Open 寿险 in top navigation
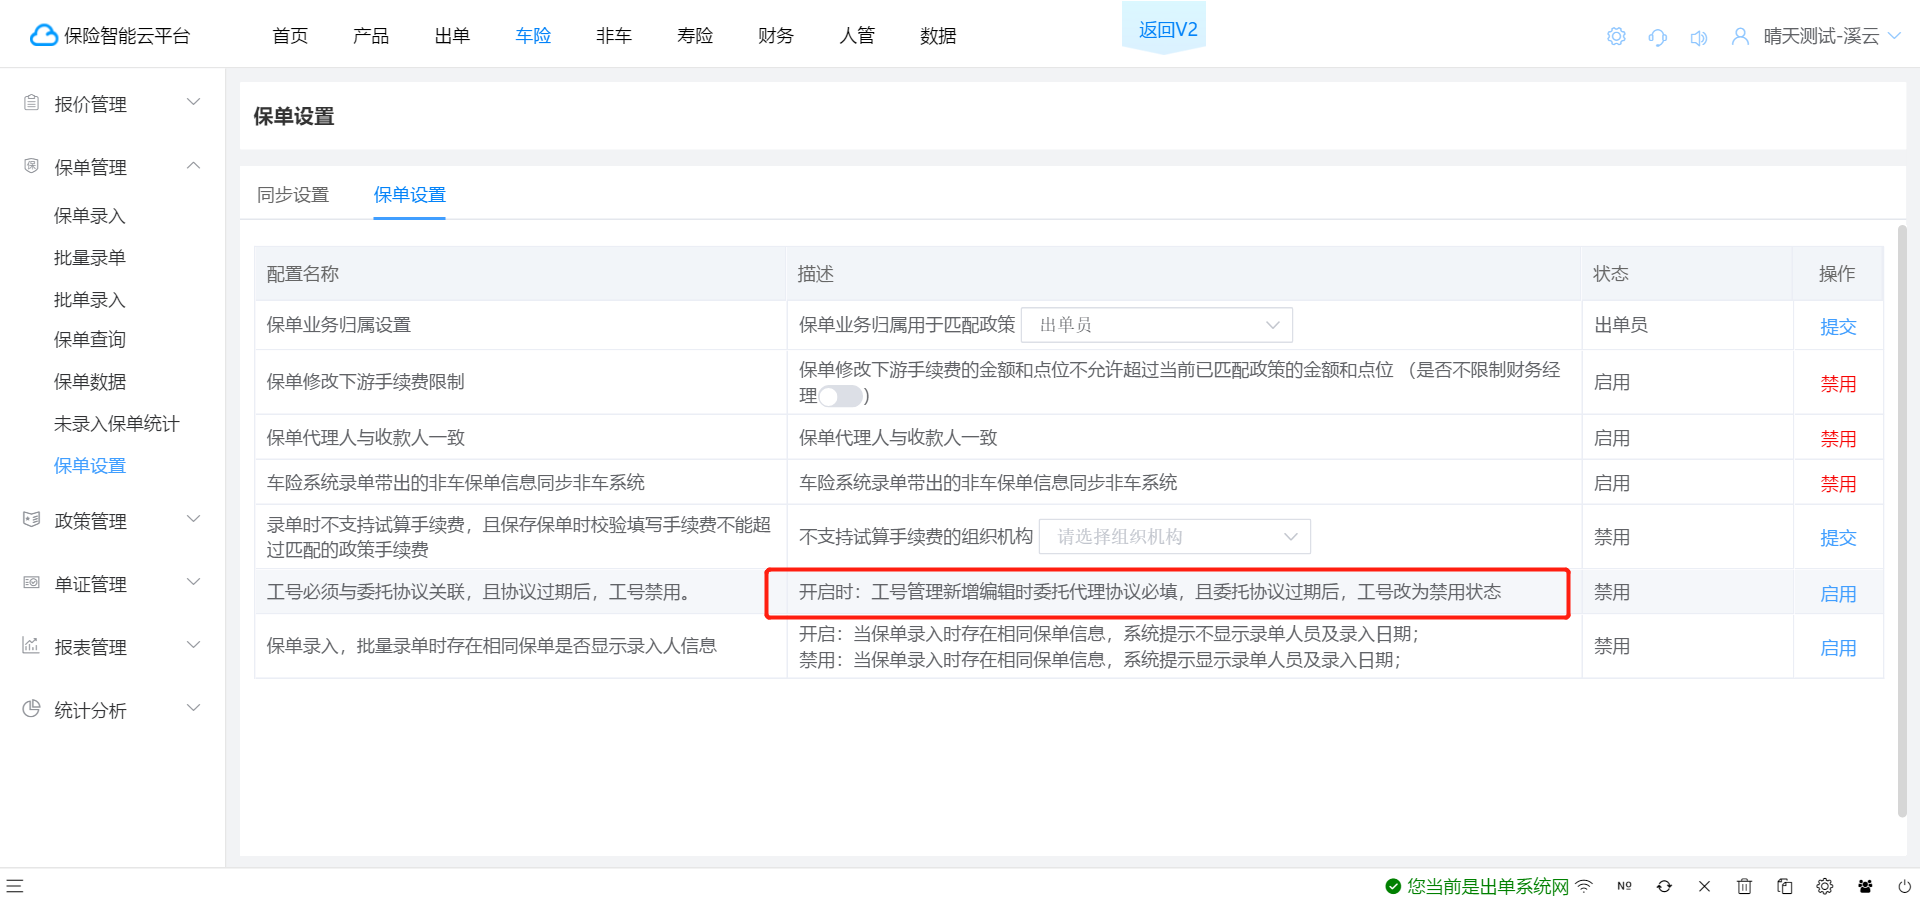This screenshot has width=1920, height=902. pyautogui.click(x=695, y=36)
